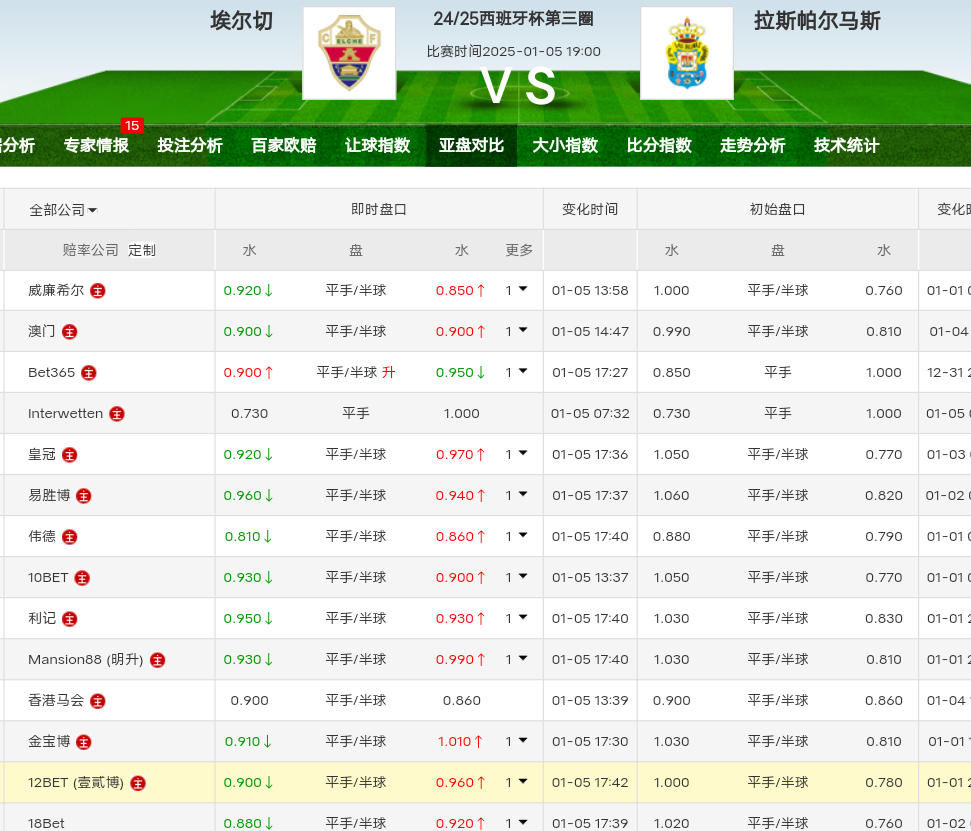Click the red 主 icon next to 伟德

pyautogui.click(x=69, y=537)
